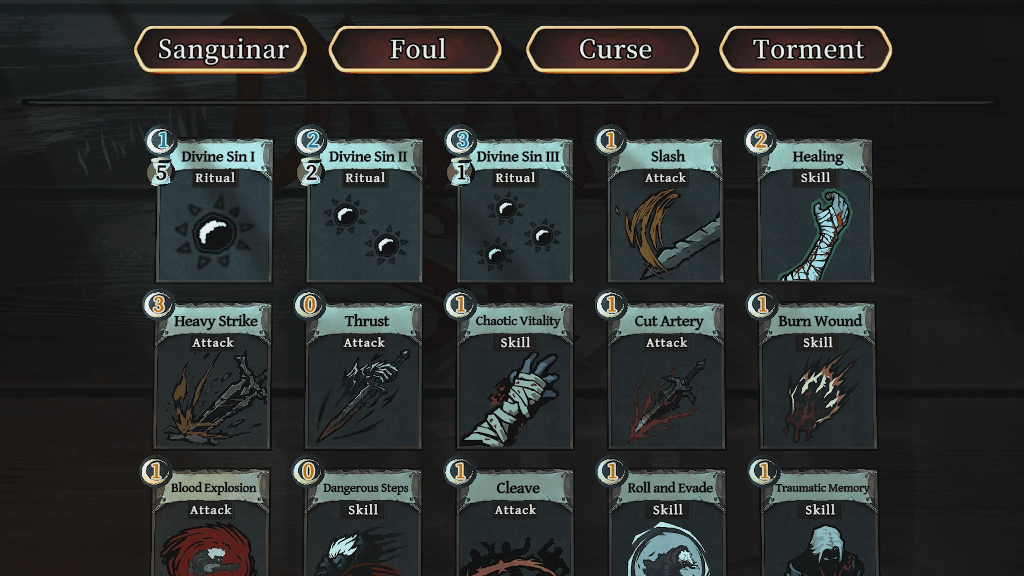Click the Thrust sword card art
Screen dimensions: 1024x576
click(364, 396)
